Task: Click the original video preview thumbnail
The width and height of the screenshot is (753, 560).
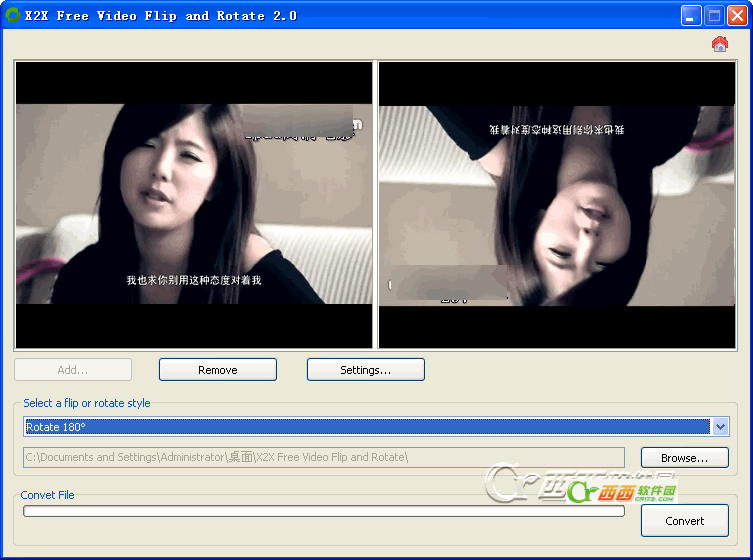Action: pyautogui.click(x=194, y=205)
